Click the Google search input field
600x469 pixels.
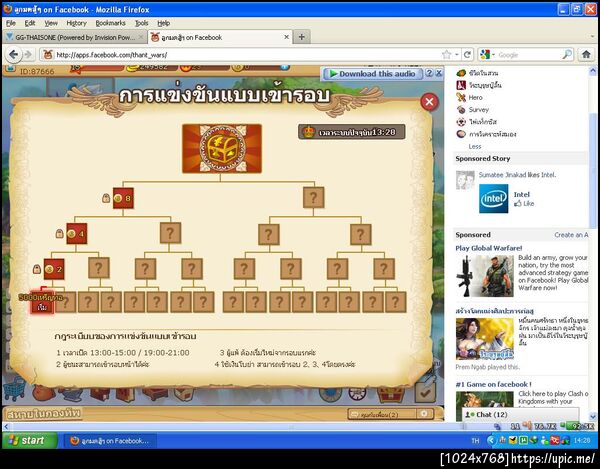(x=528, y=55)
